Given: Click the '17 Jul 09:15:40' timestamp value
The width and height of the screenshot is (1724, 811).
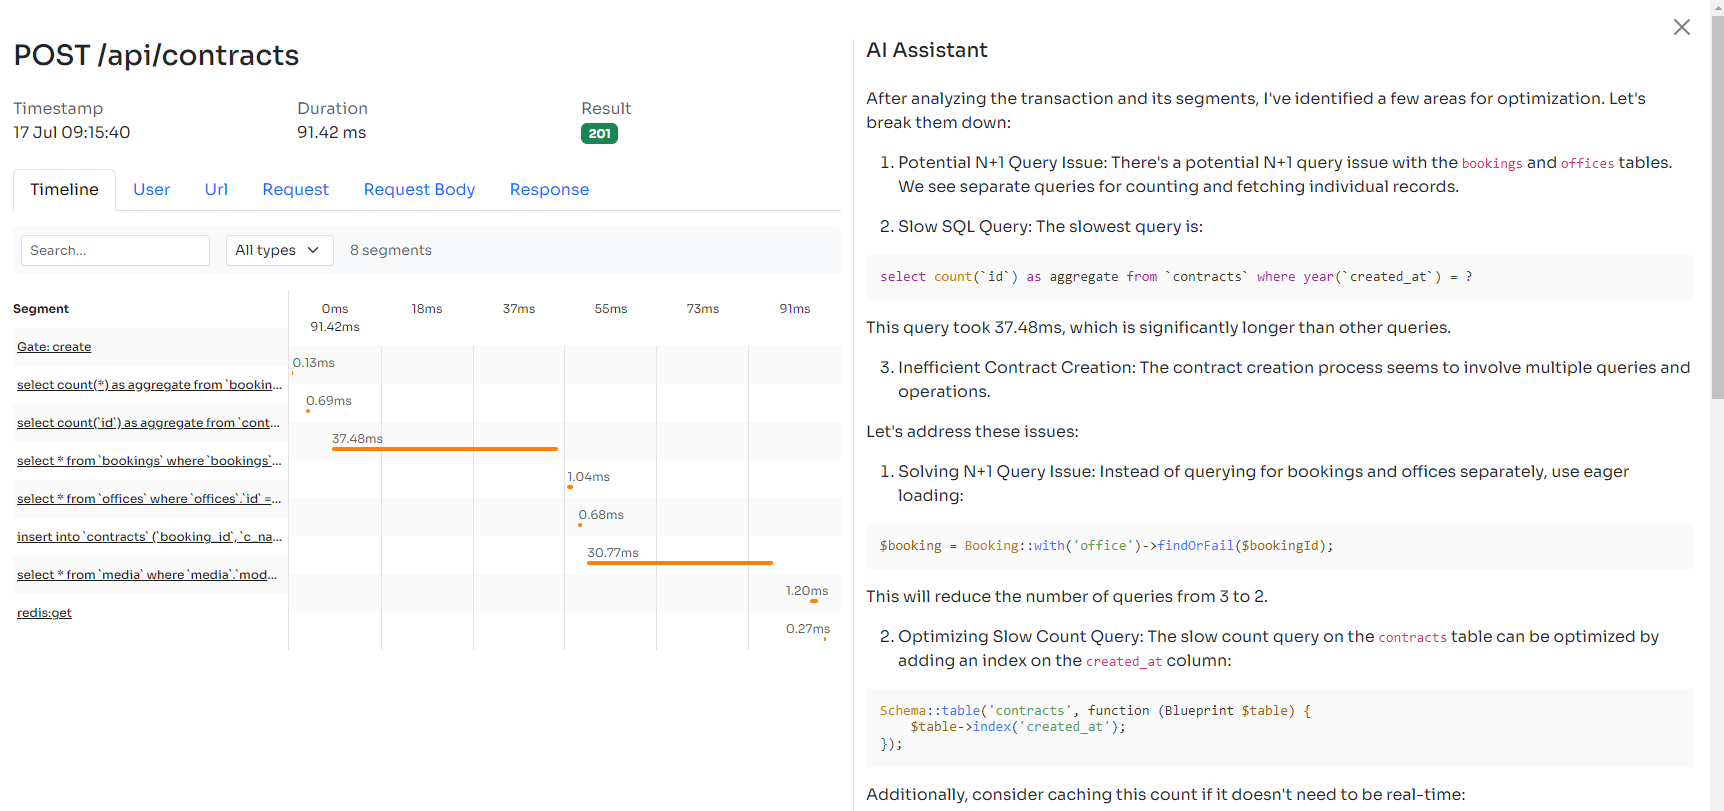Looking at the screenshot, I should coord(72,132).
